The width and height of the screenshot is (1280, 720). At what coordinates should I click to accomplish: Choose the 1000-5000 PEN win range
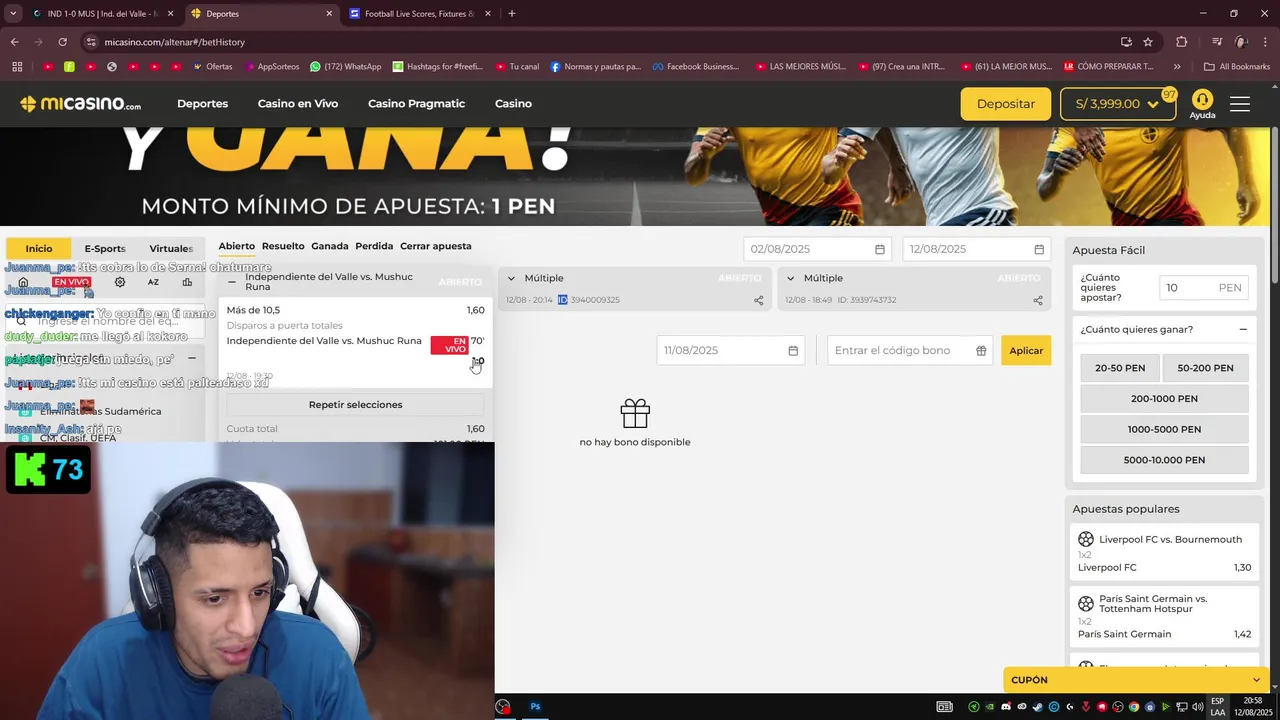point(1164,429)
